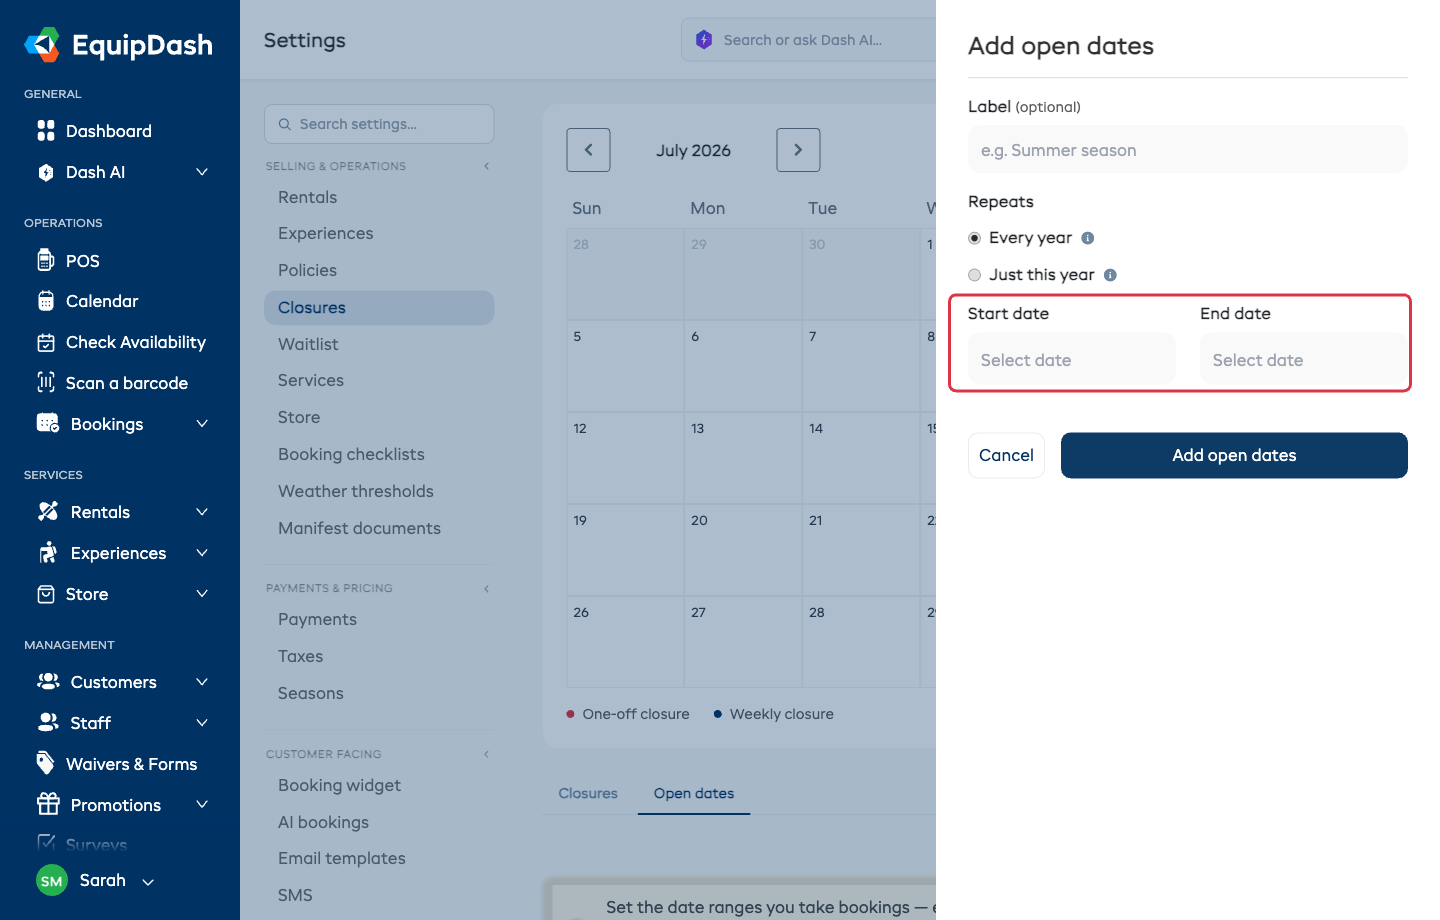Screen dimensions: 1440x920
Task: Click the Store bag icon
Action: 46,594
